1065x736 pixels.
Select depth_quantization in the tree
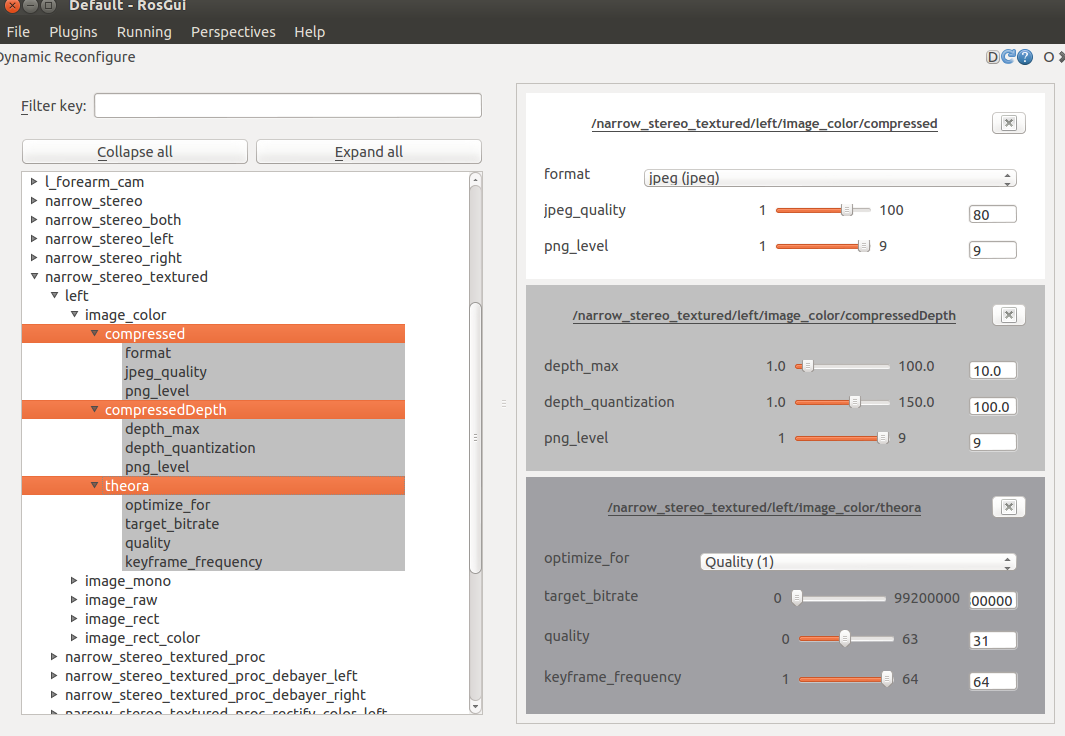pyautogui.click(x=190, y=448)
